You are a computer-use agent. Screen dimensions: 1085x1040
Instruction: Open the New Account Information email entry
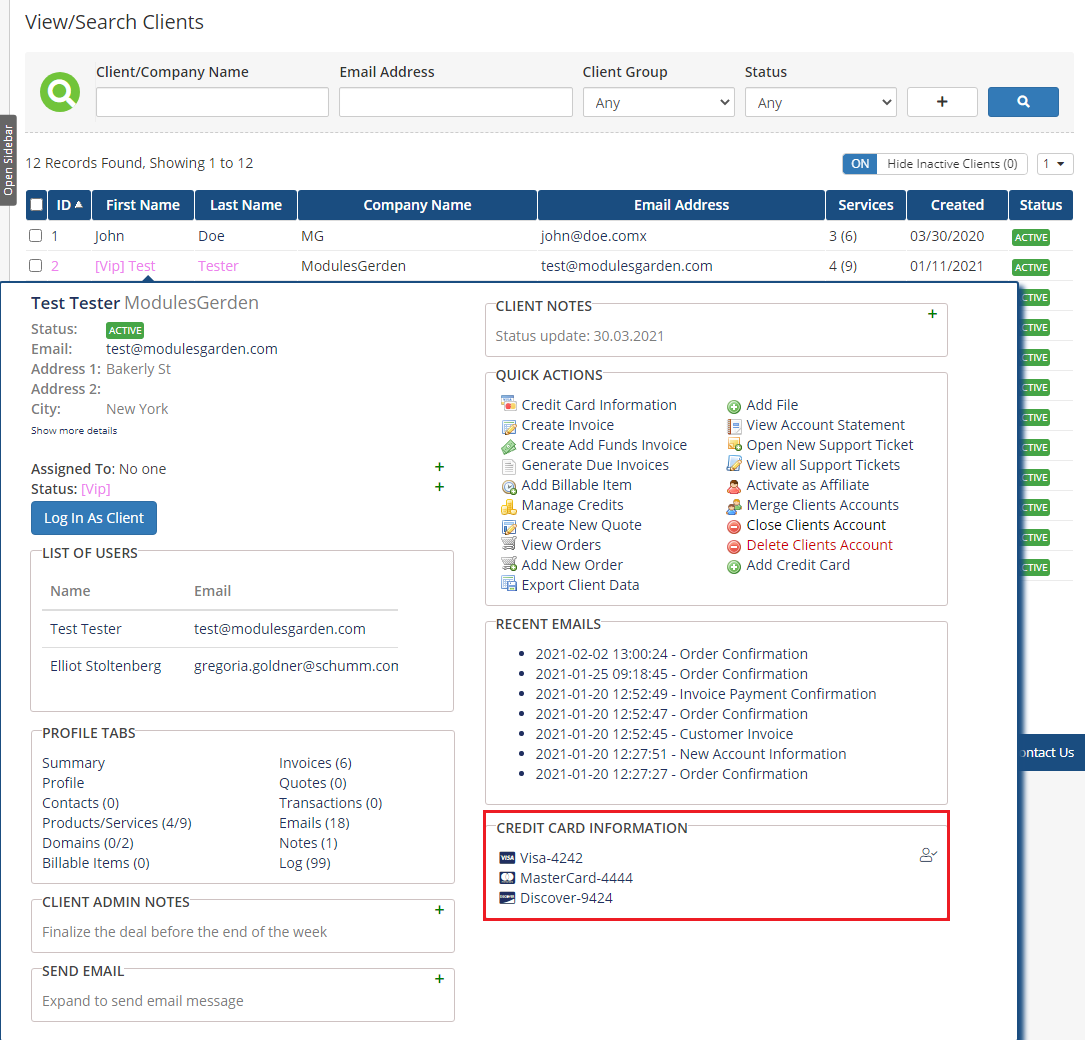[691, 754]
